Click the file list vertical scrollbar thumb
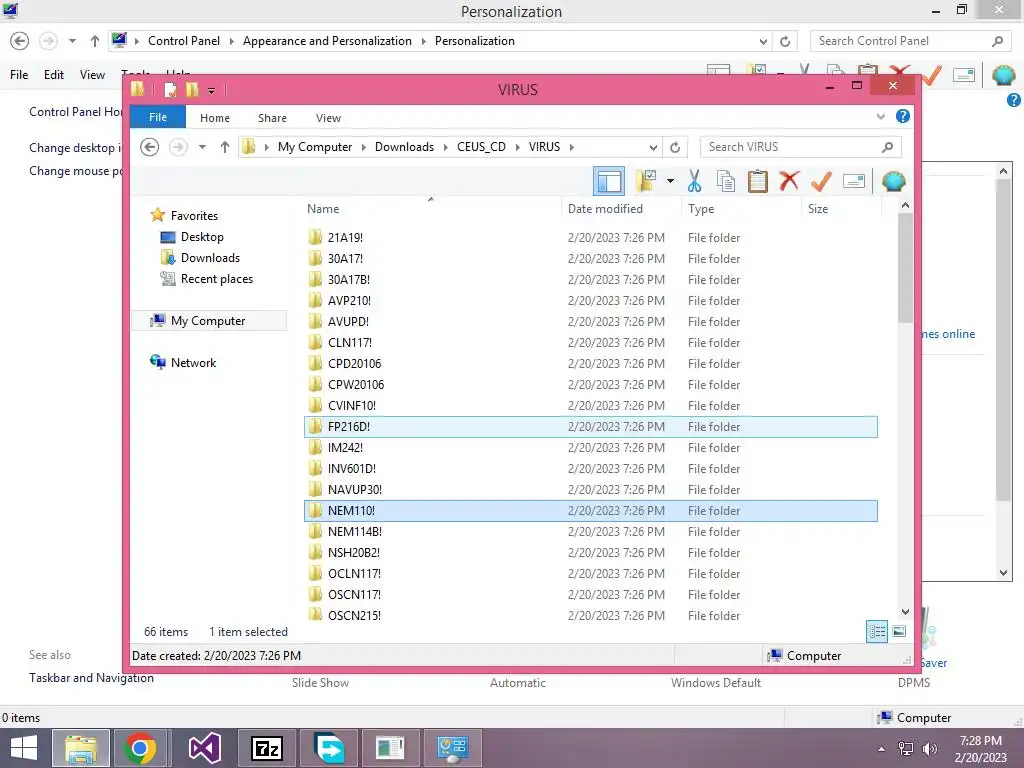 point(905,268)
